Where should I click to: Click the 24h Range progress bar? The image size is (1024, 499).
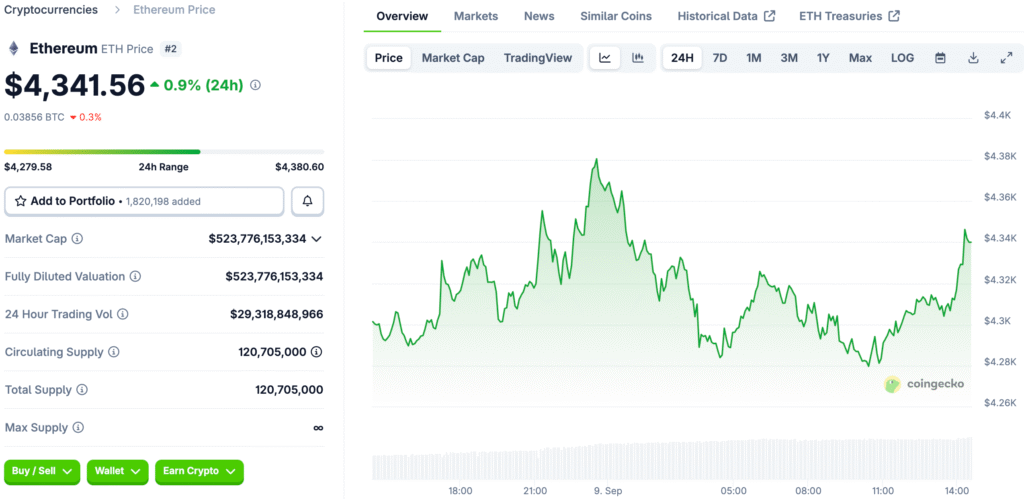[164, 152]
